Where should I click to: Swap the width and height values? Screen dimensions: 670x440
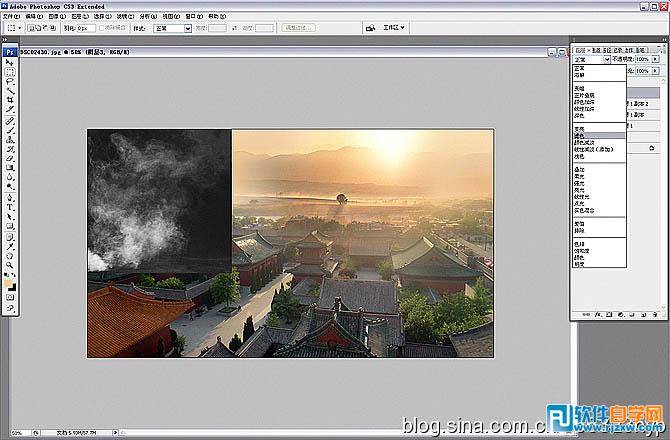point(234,28)
